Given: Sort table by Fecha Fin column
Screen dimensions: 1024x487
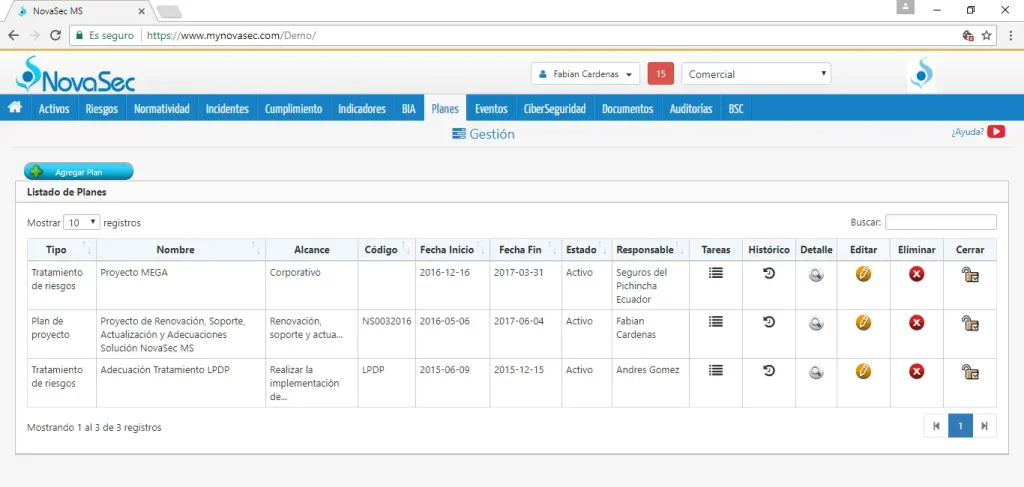Looking at the screenshot, I should (526, 249).
